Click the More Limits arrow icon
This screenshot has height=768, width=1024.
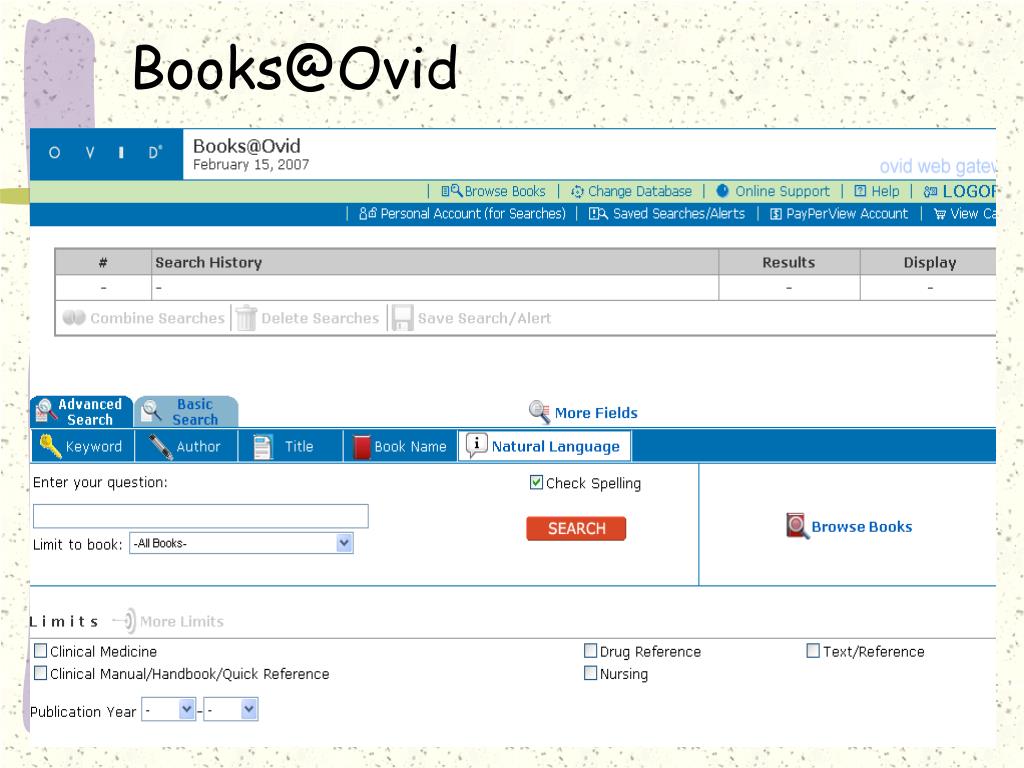[124, 620]
